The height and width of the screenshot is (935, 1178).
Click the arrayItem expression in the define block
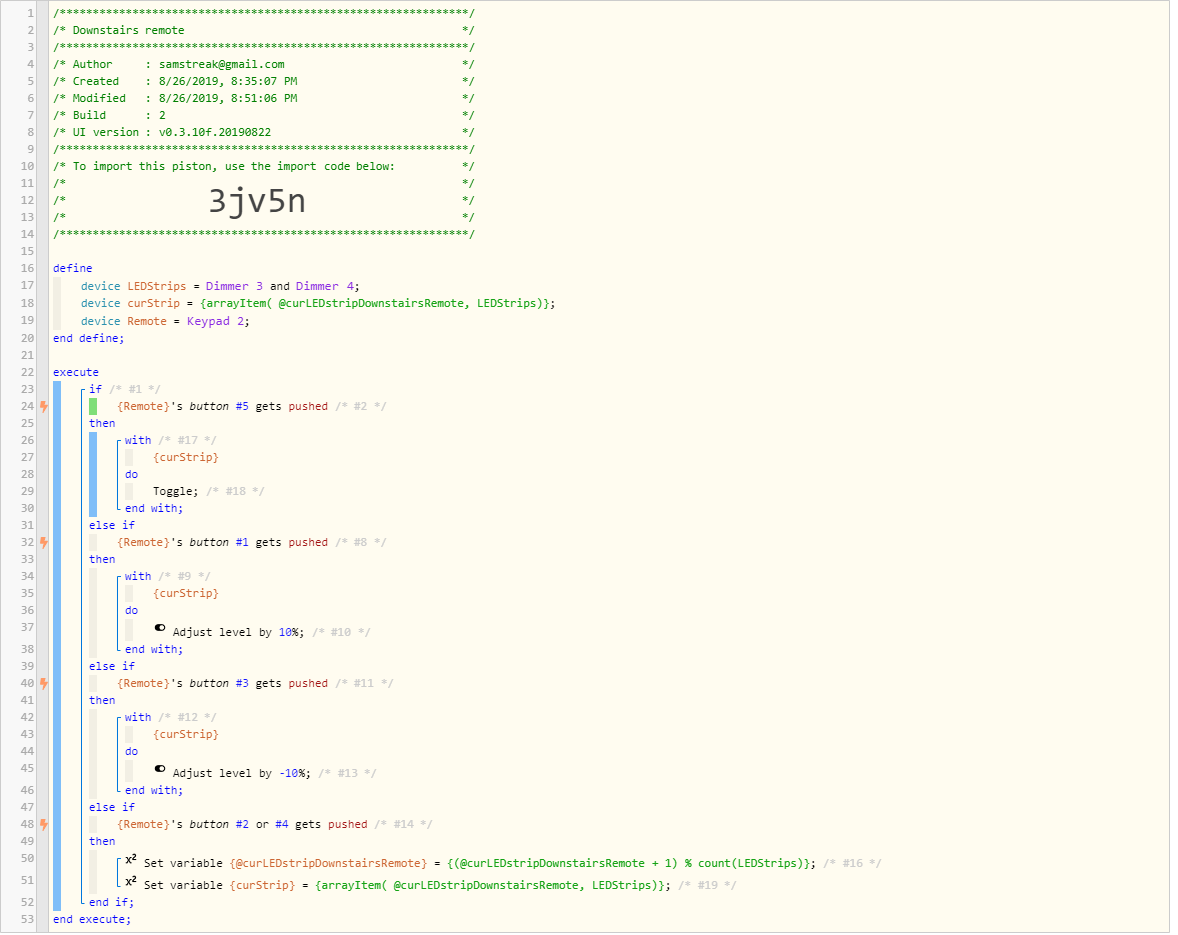tap(376, 303)
